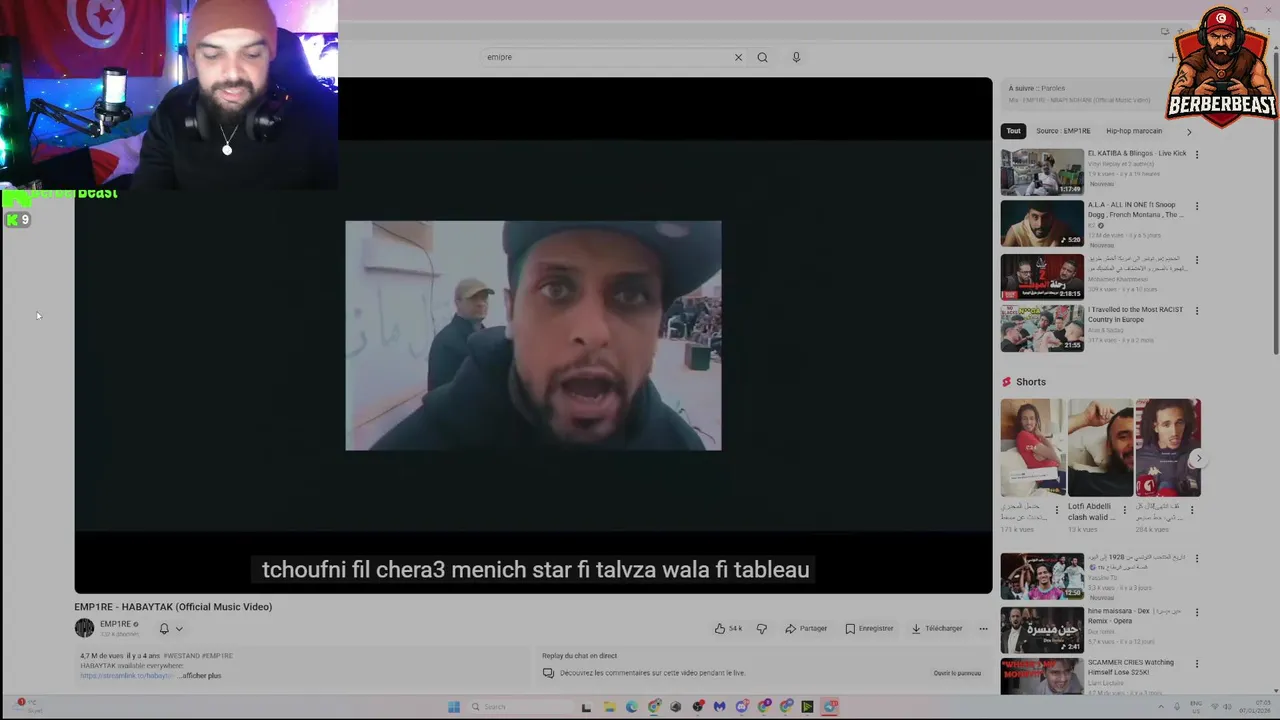Viewport: 1280px width, 720px height.
Task: Click the notification bell icon beside EMP1RE
Action: (164, 629)
